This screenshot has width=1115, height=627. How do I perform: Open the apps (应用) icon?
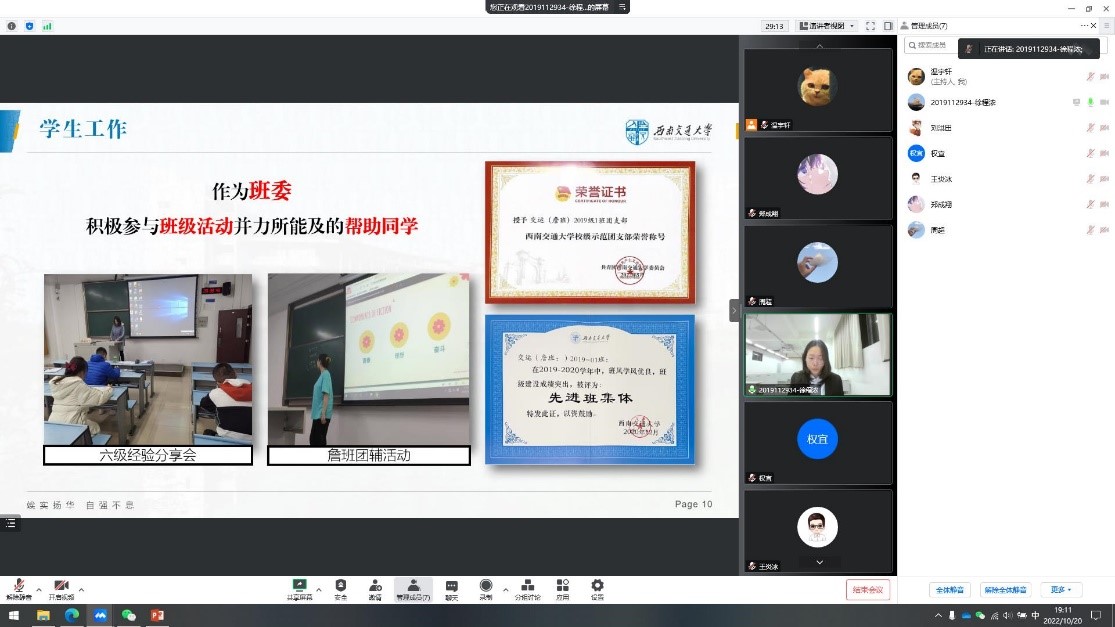point(563,588)
